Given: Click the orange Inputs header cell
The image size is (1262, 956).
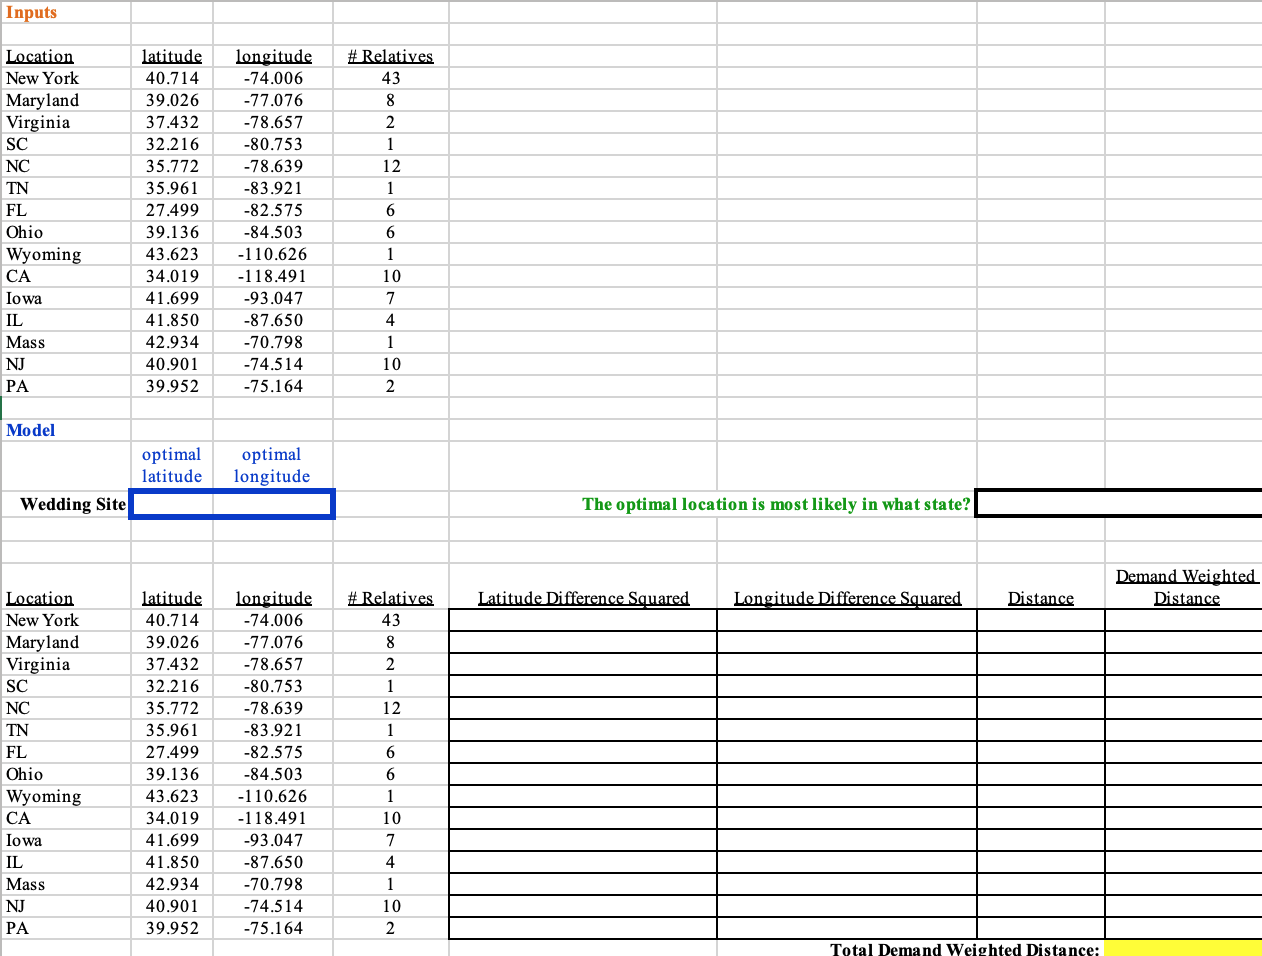Looking at the screenshot, I should [30, 12].
